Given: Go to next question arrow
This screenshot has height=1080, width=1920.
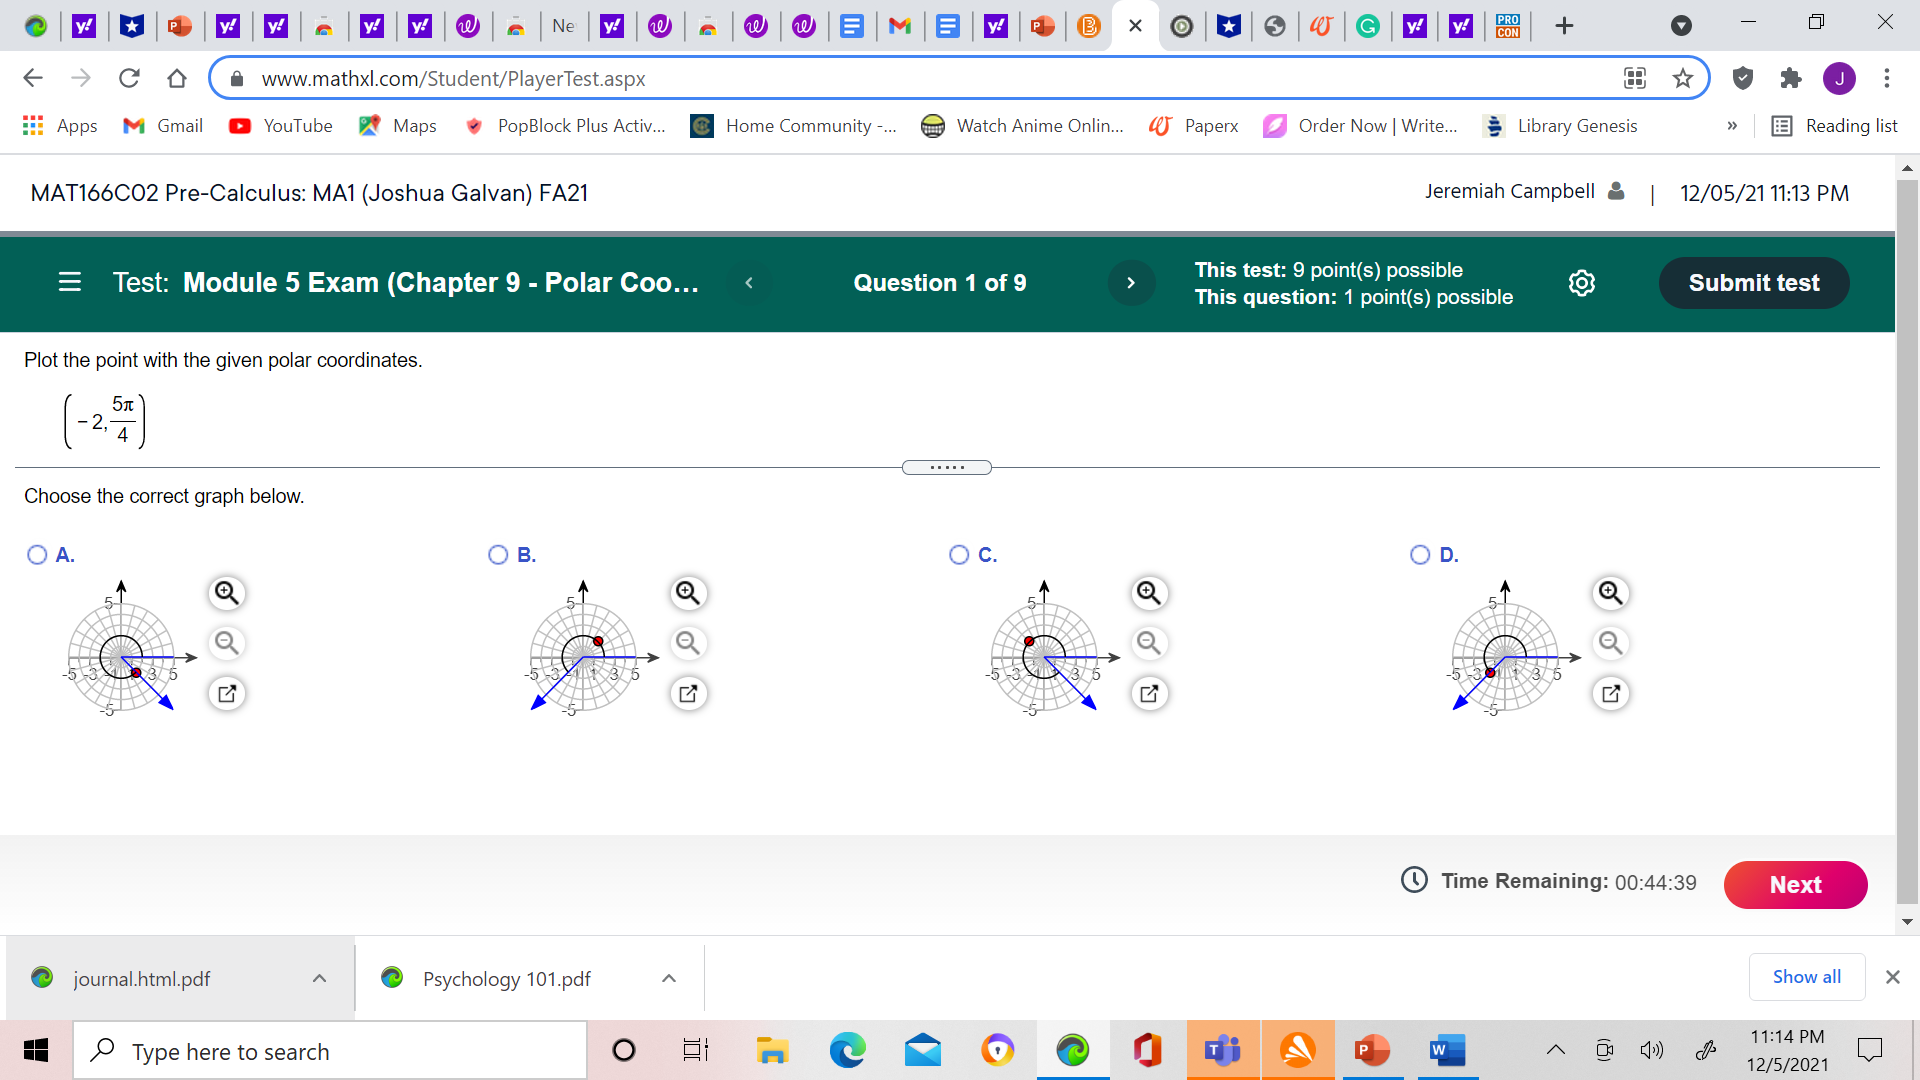Looking at the screenshot, I should (x=1131, y=283).
